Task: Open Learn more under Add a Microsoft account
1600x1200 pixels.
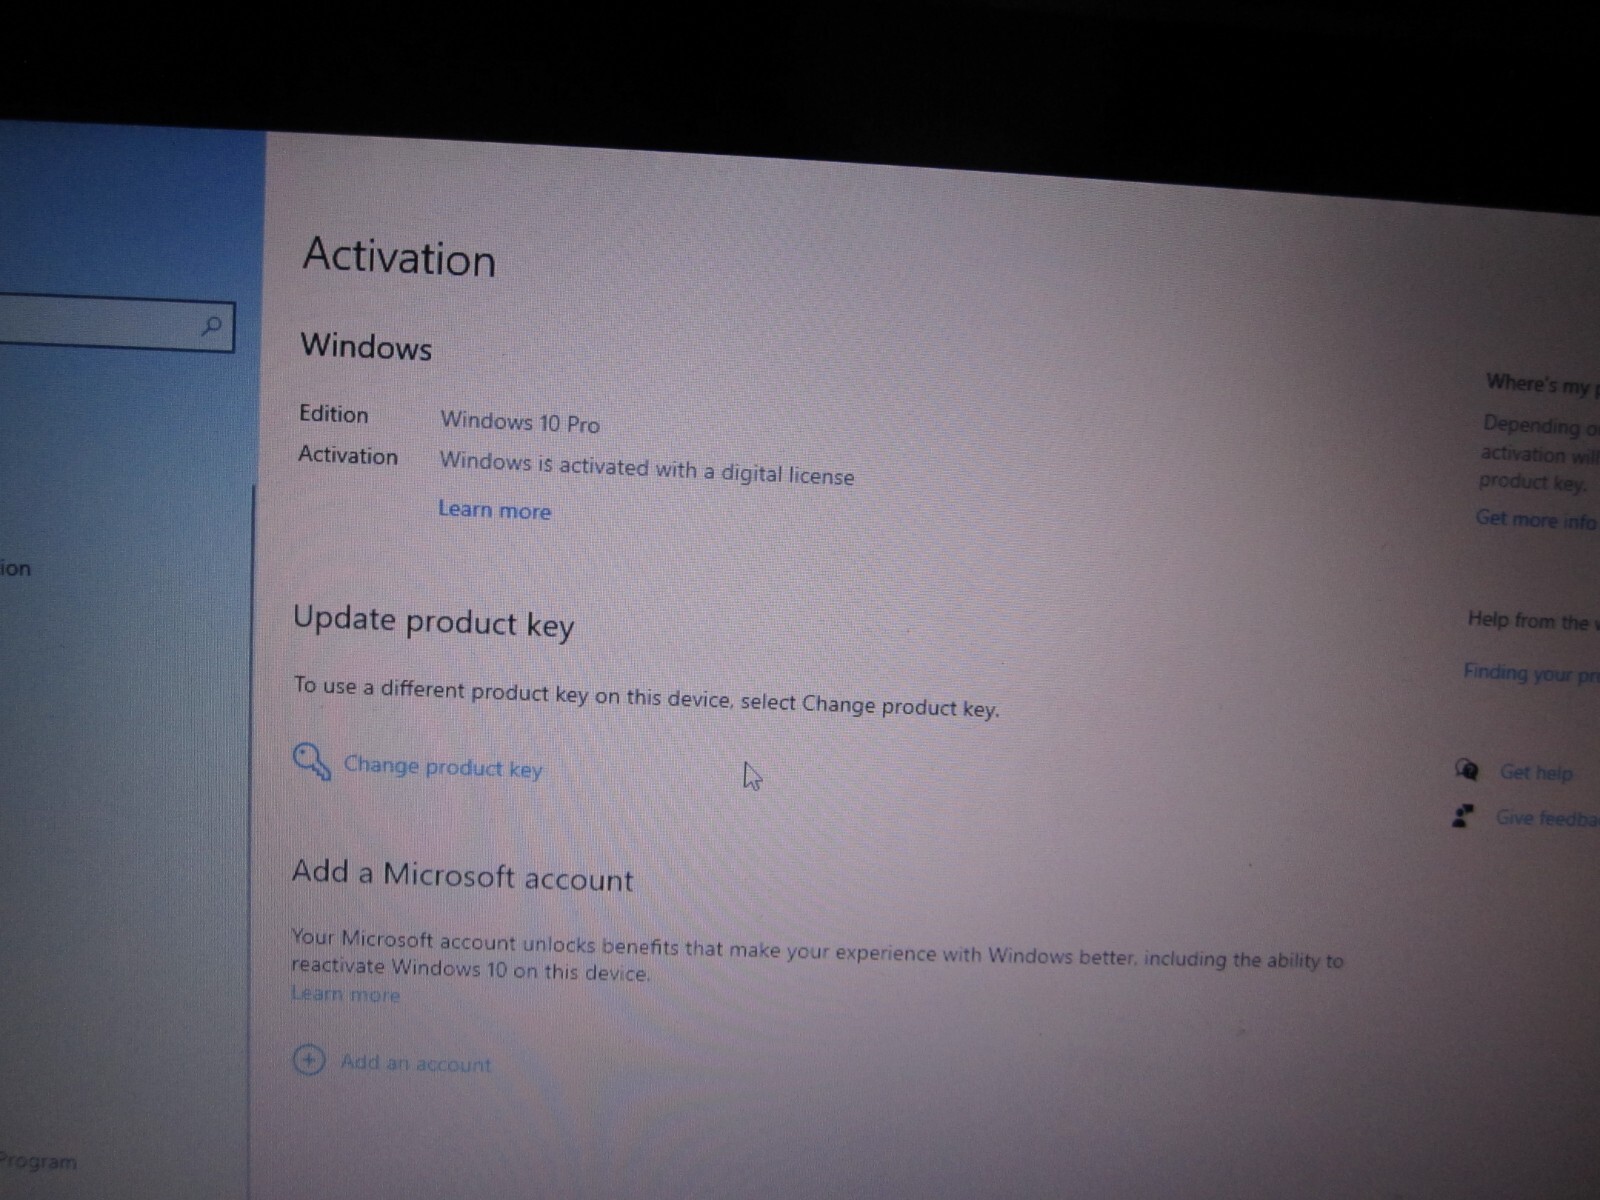Action: (x=345, y=994)
